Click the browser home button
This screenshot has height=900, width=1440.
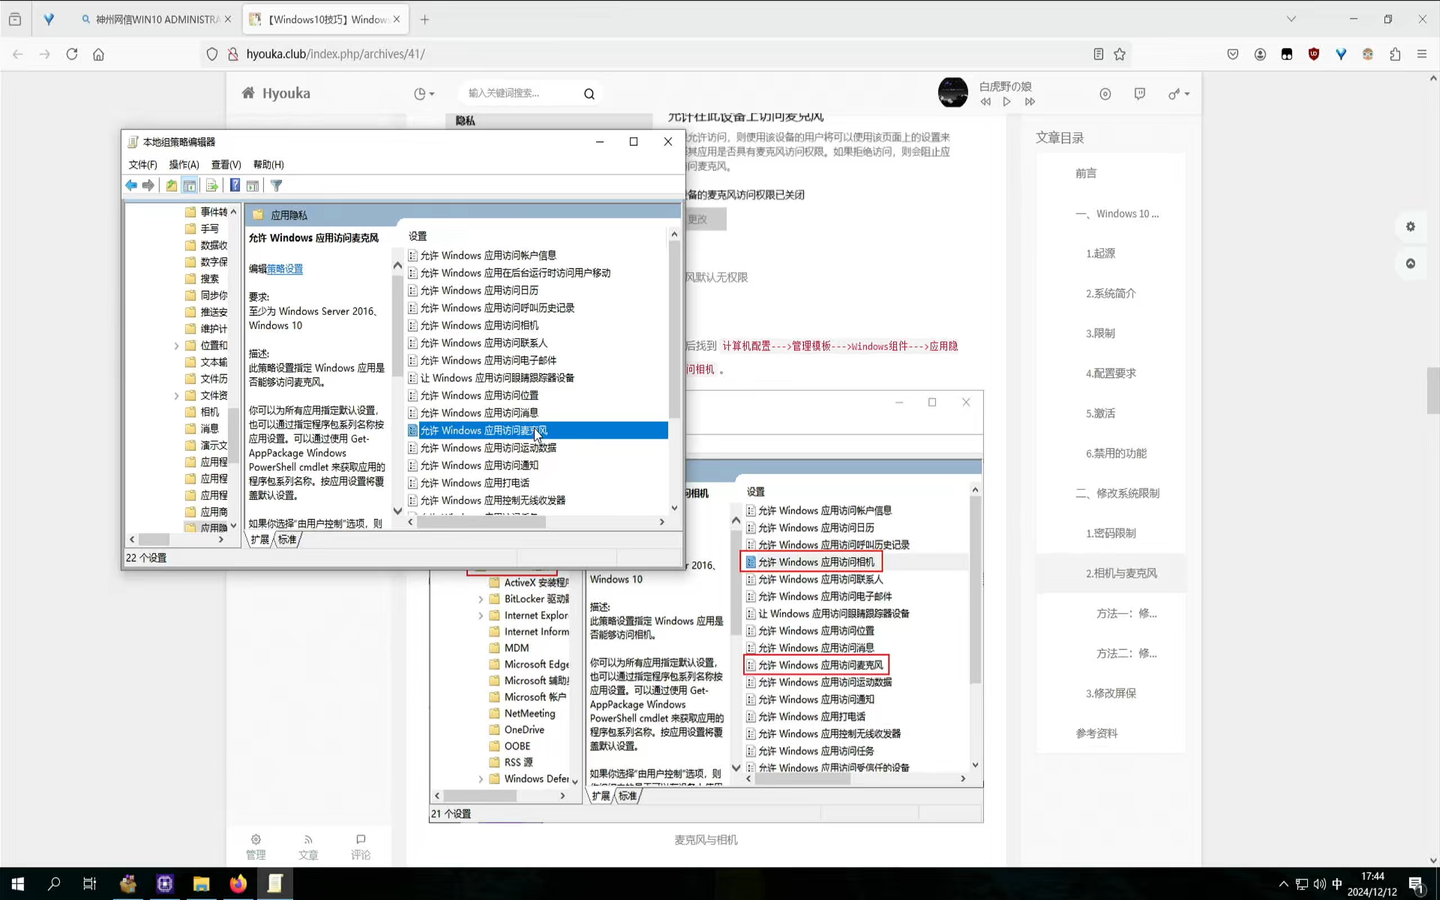click(98, 54)
